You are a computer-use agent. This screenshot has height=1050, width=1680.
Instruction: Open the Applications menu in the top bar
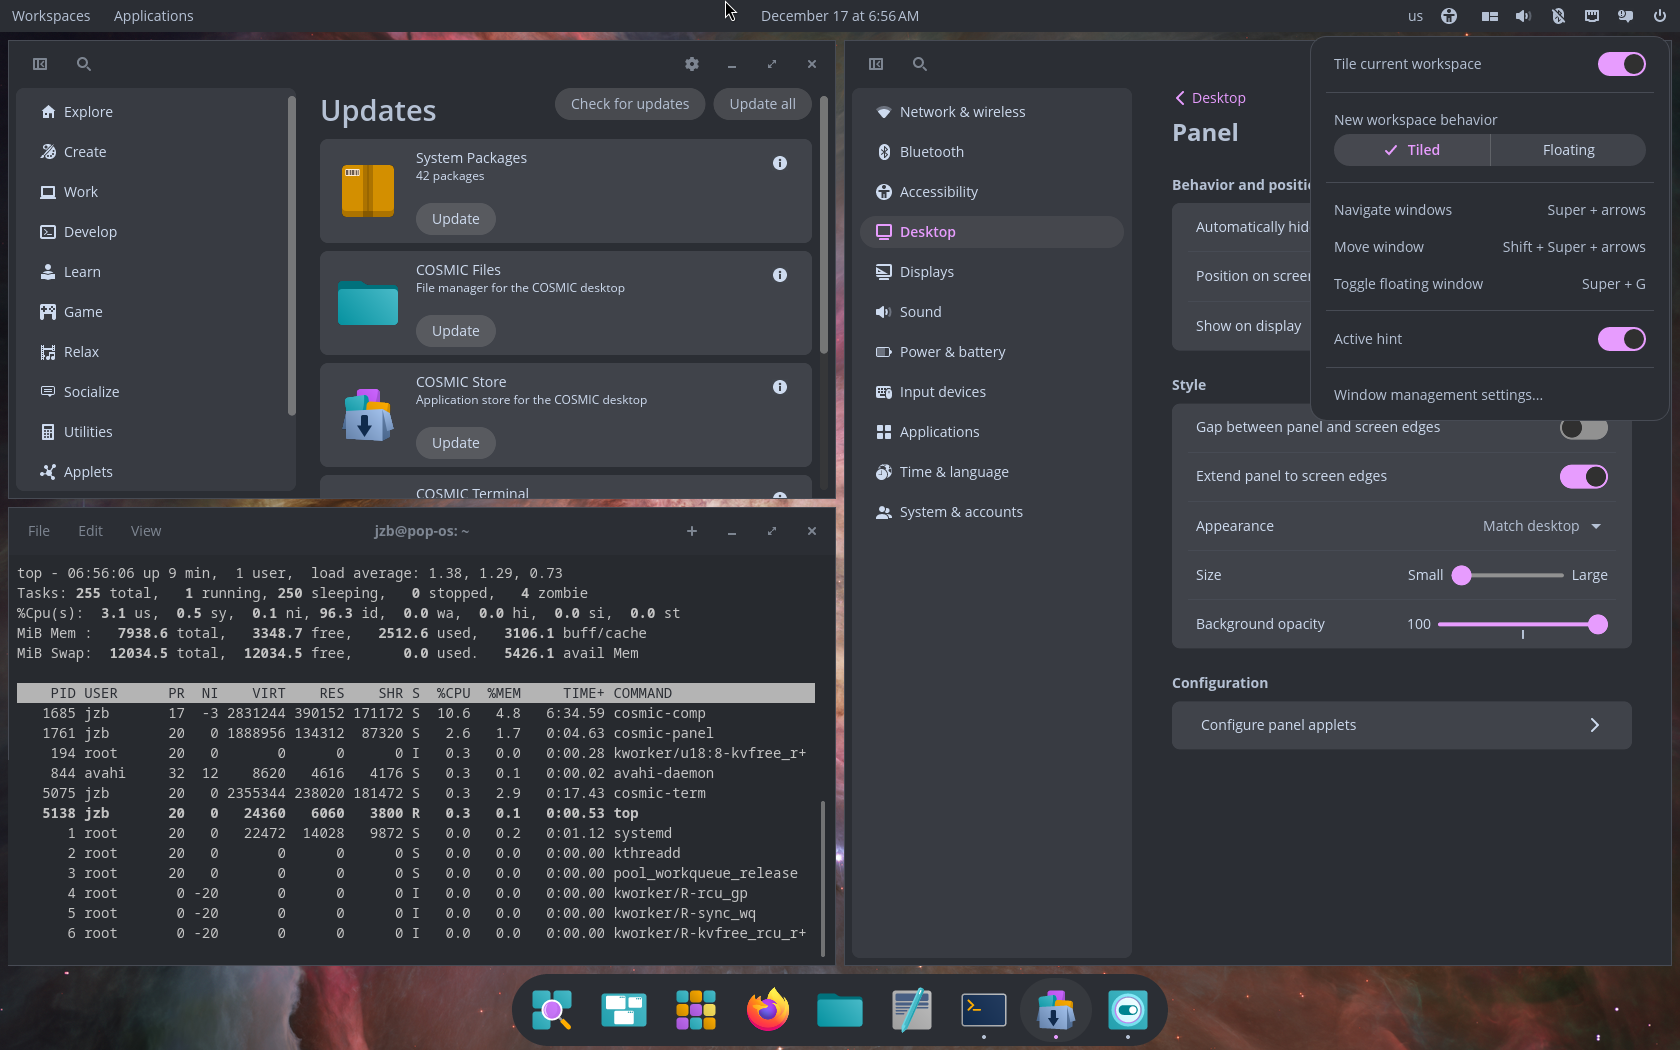pyautogui.click(x=152, y=15)
